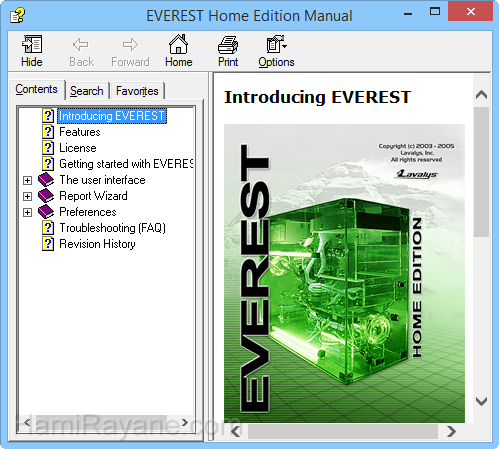
Task: Close the EVEREST manual window
Action: [471, 12]
